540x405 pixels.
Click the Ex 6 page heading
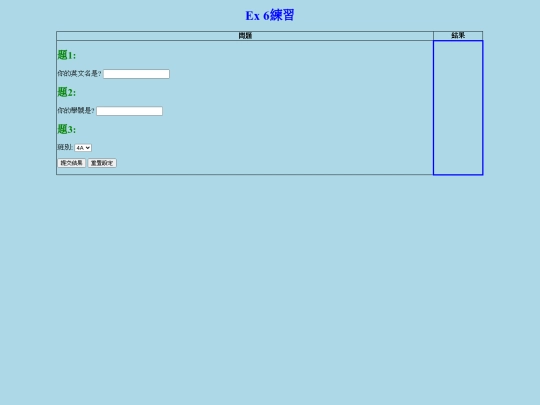click(270, 15)
